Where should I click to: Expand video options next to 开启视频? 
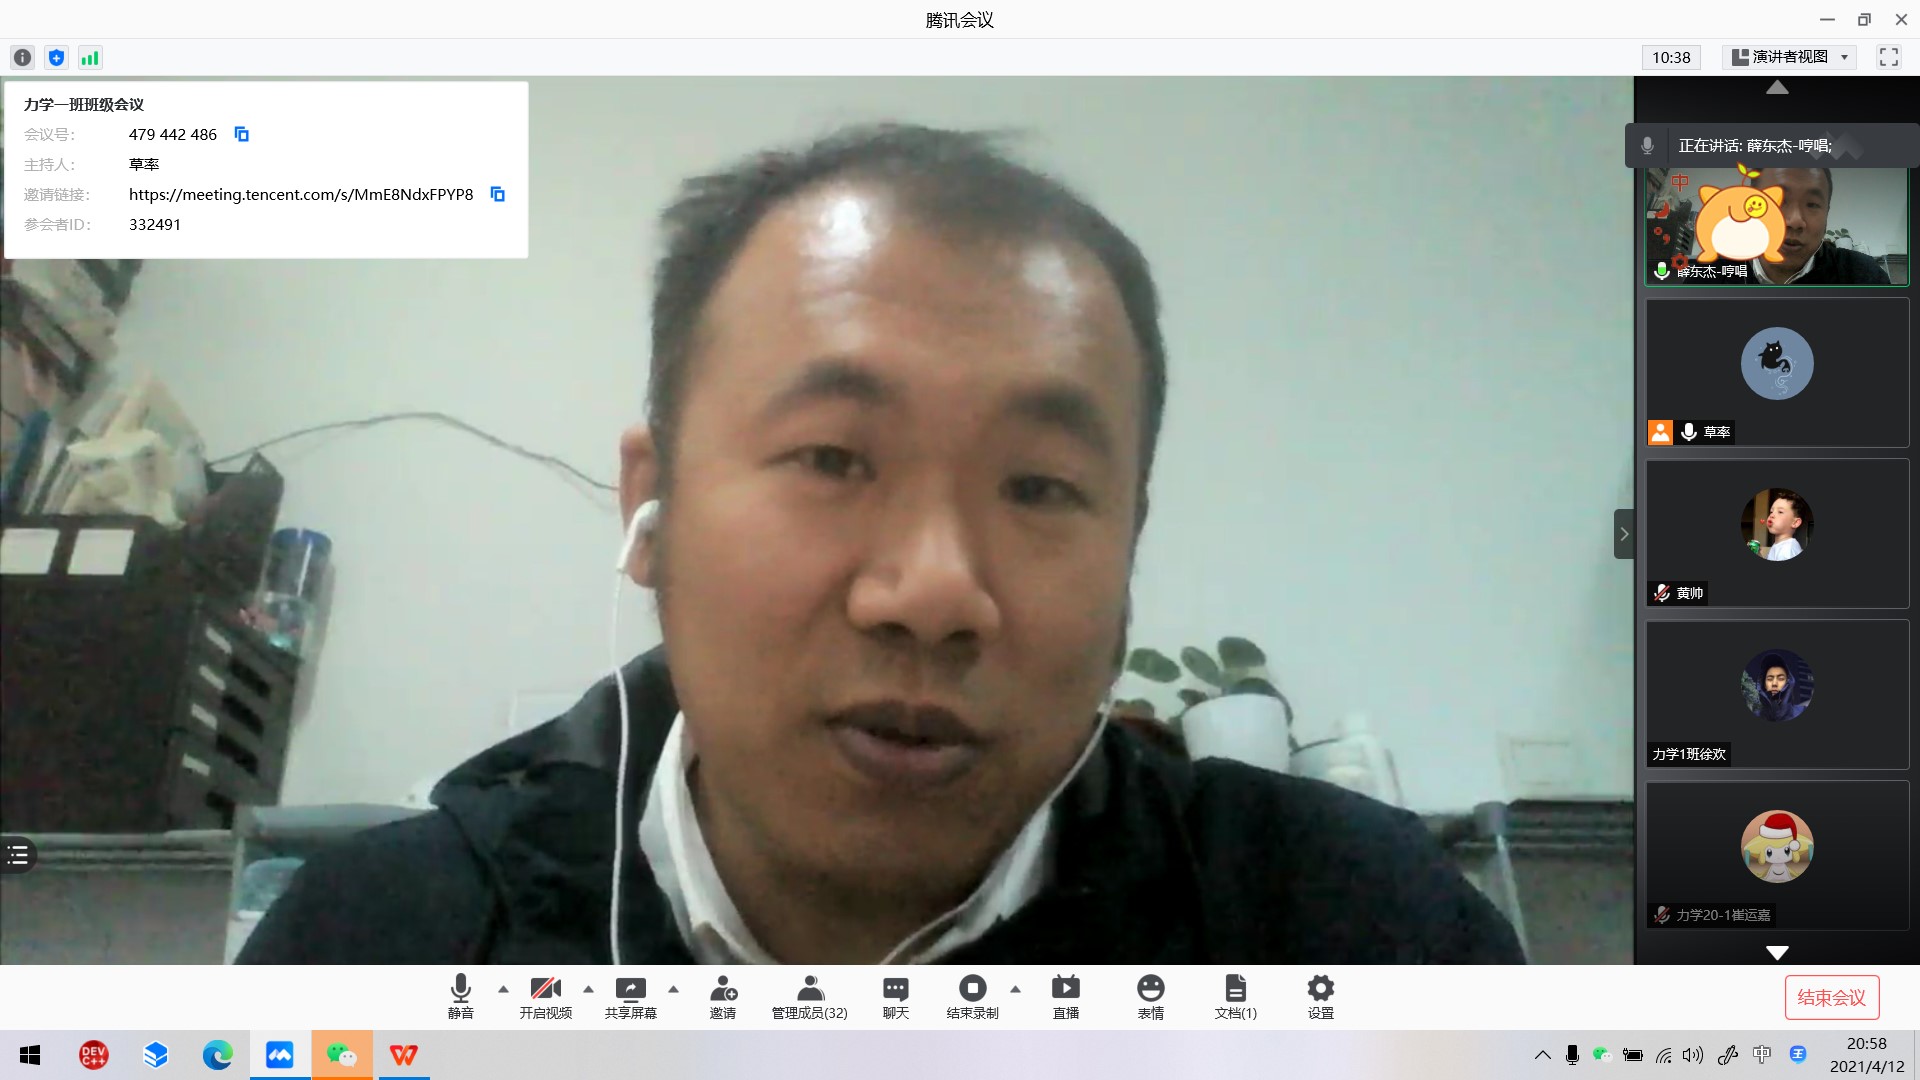coord(588,989)
